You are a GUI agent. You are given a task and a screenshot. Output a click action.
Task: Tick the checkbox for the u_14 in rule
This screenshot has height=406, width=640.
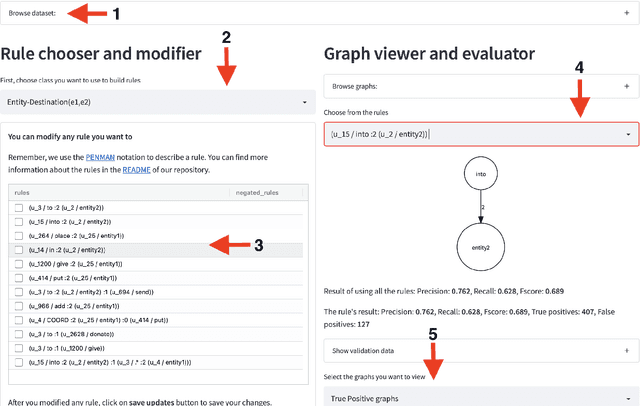20,249
